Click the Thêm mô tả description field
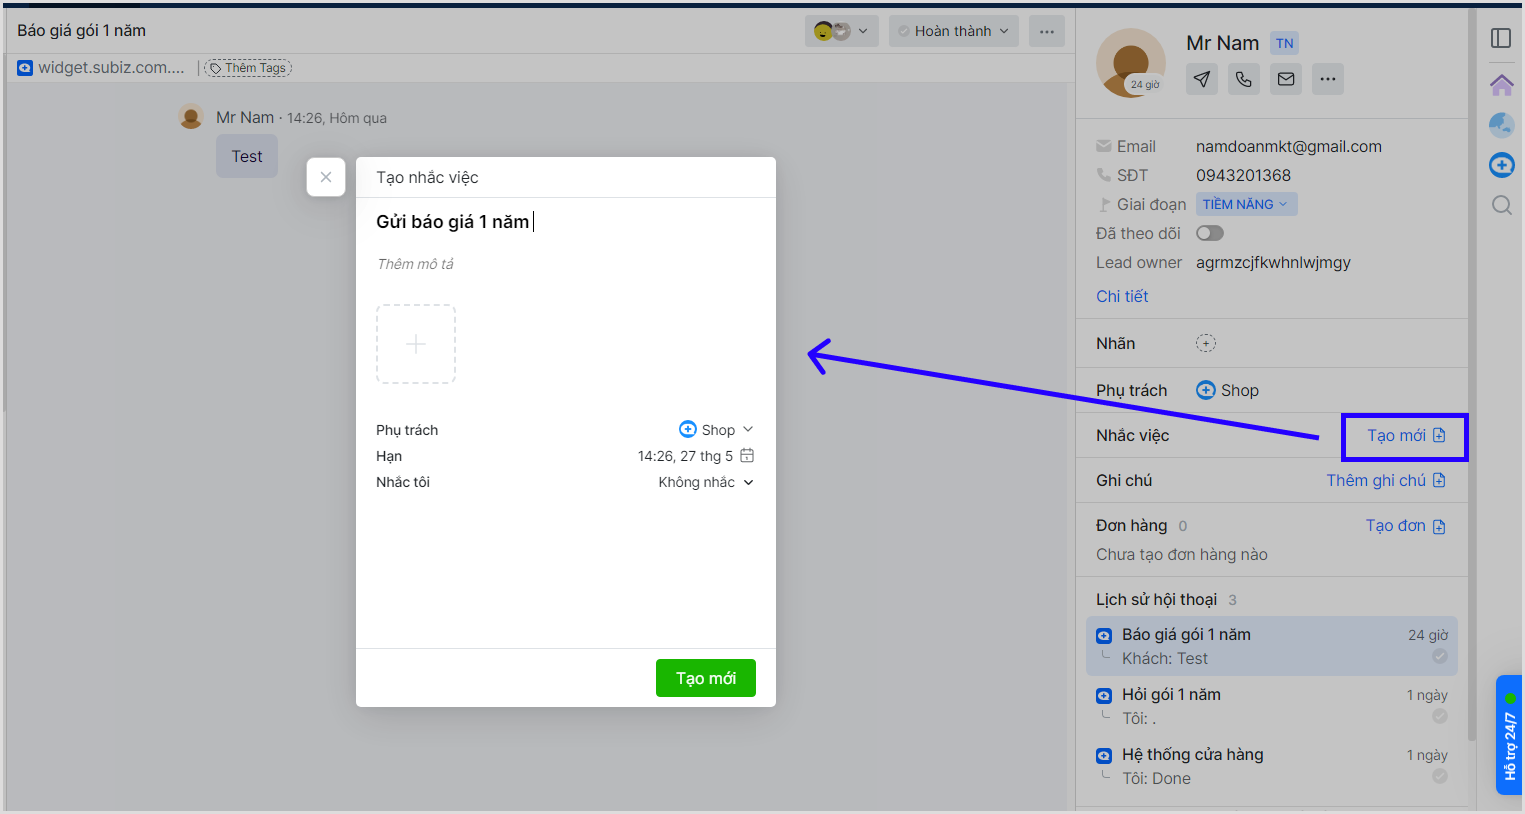Viewport: 1525px width, 814px height. pos(415,264)
